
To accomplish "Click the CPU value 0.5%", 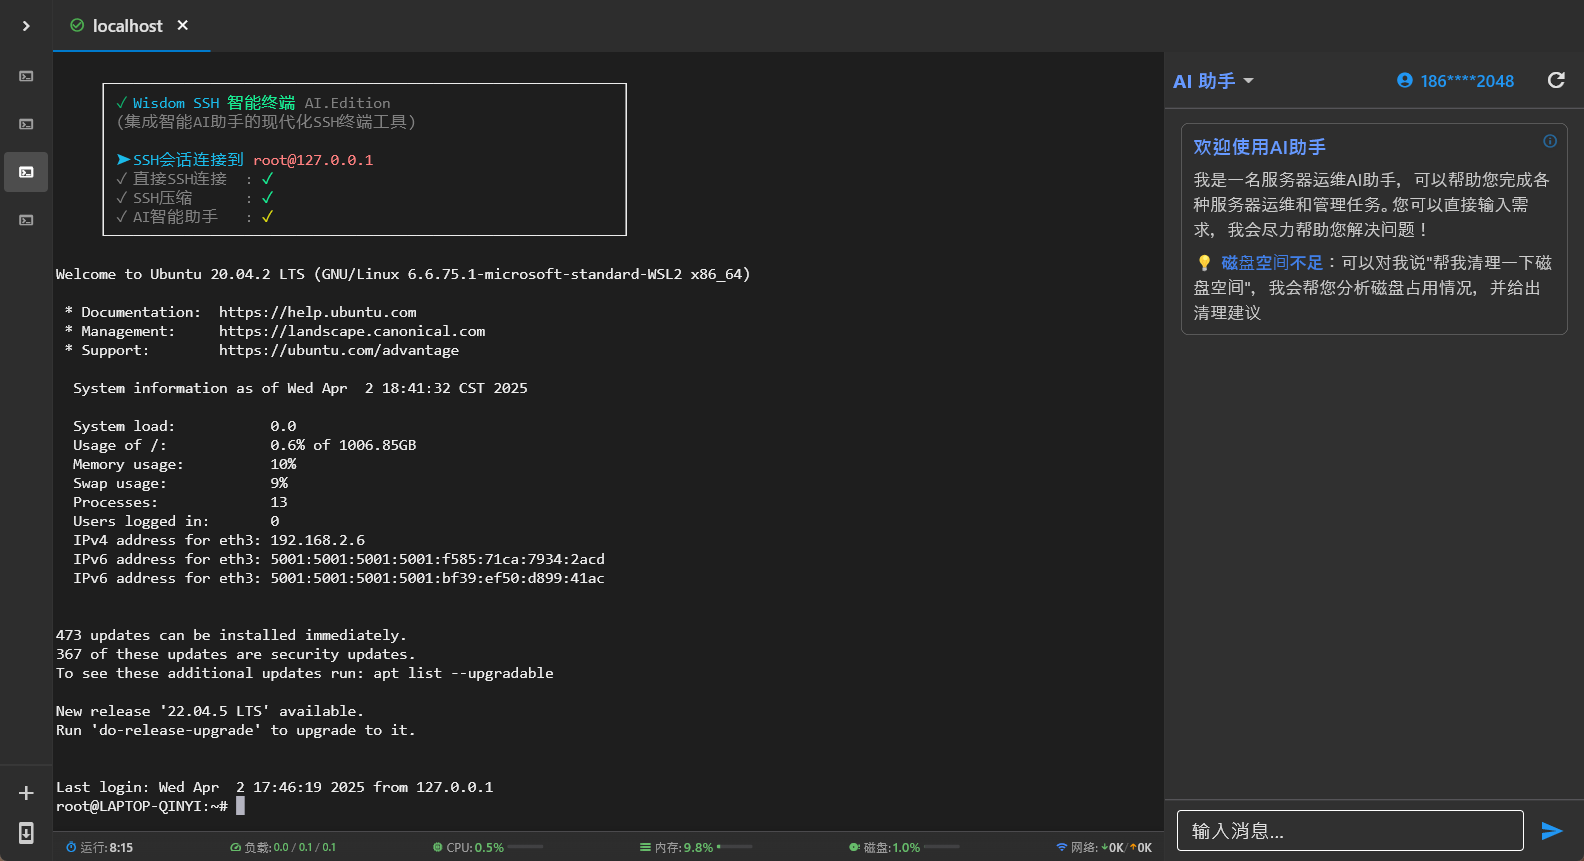I will pos(489,847).
